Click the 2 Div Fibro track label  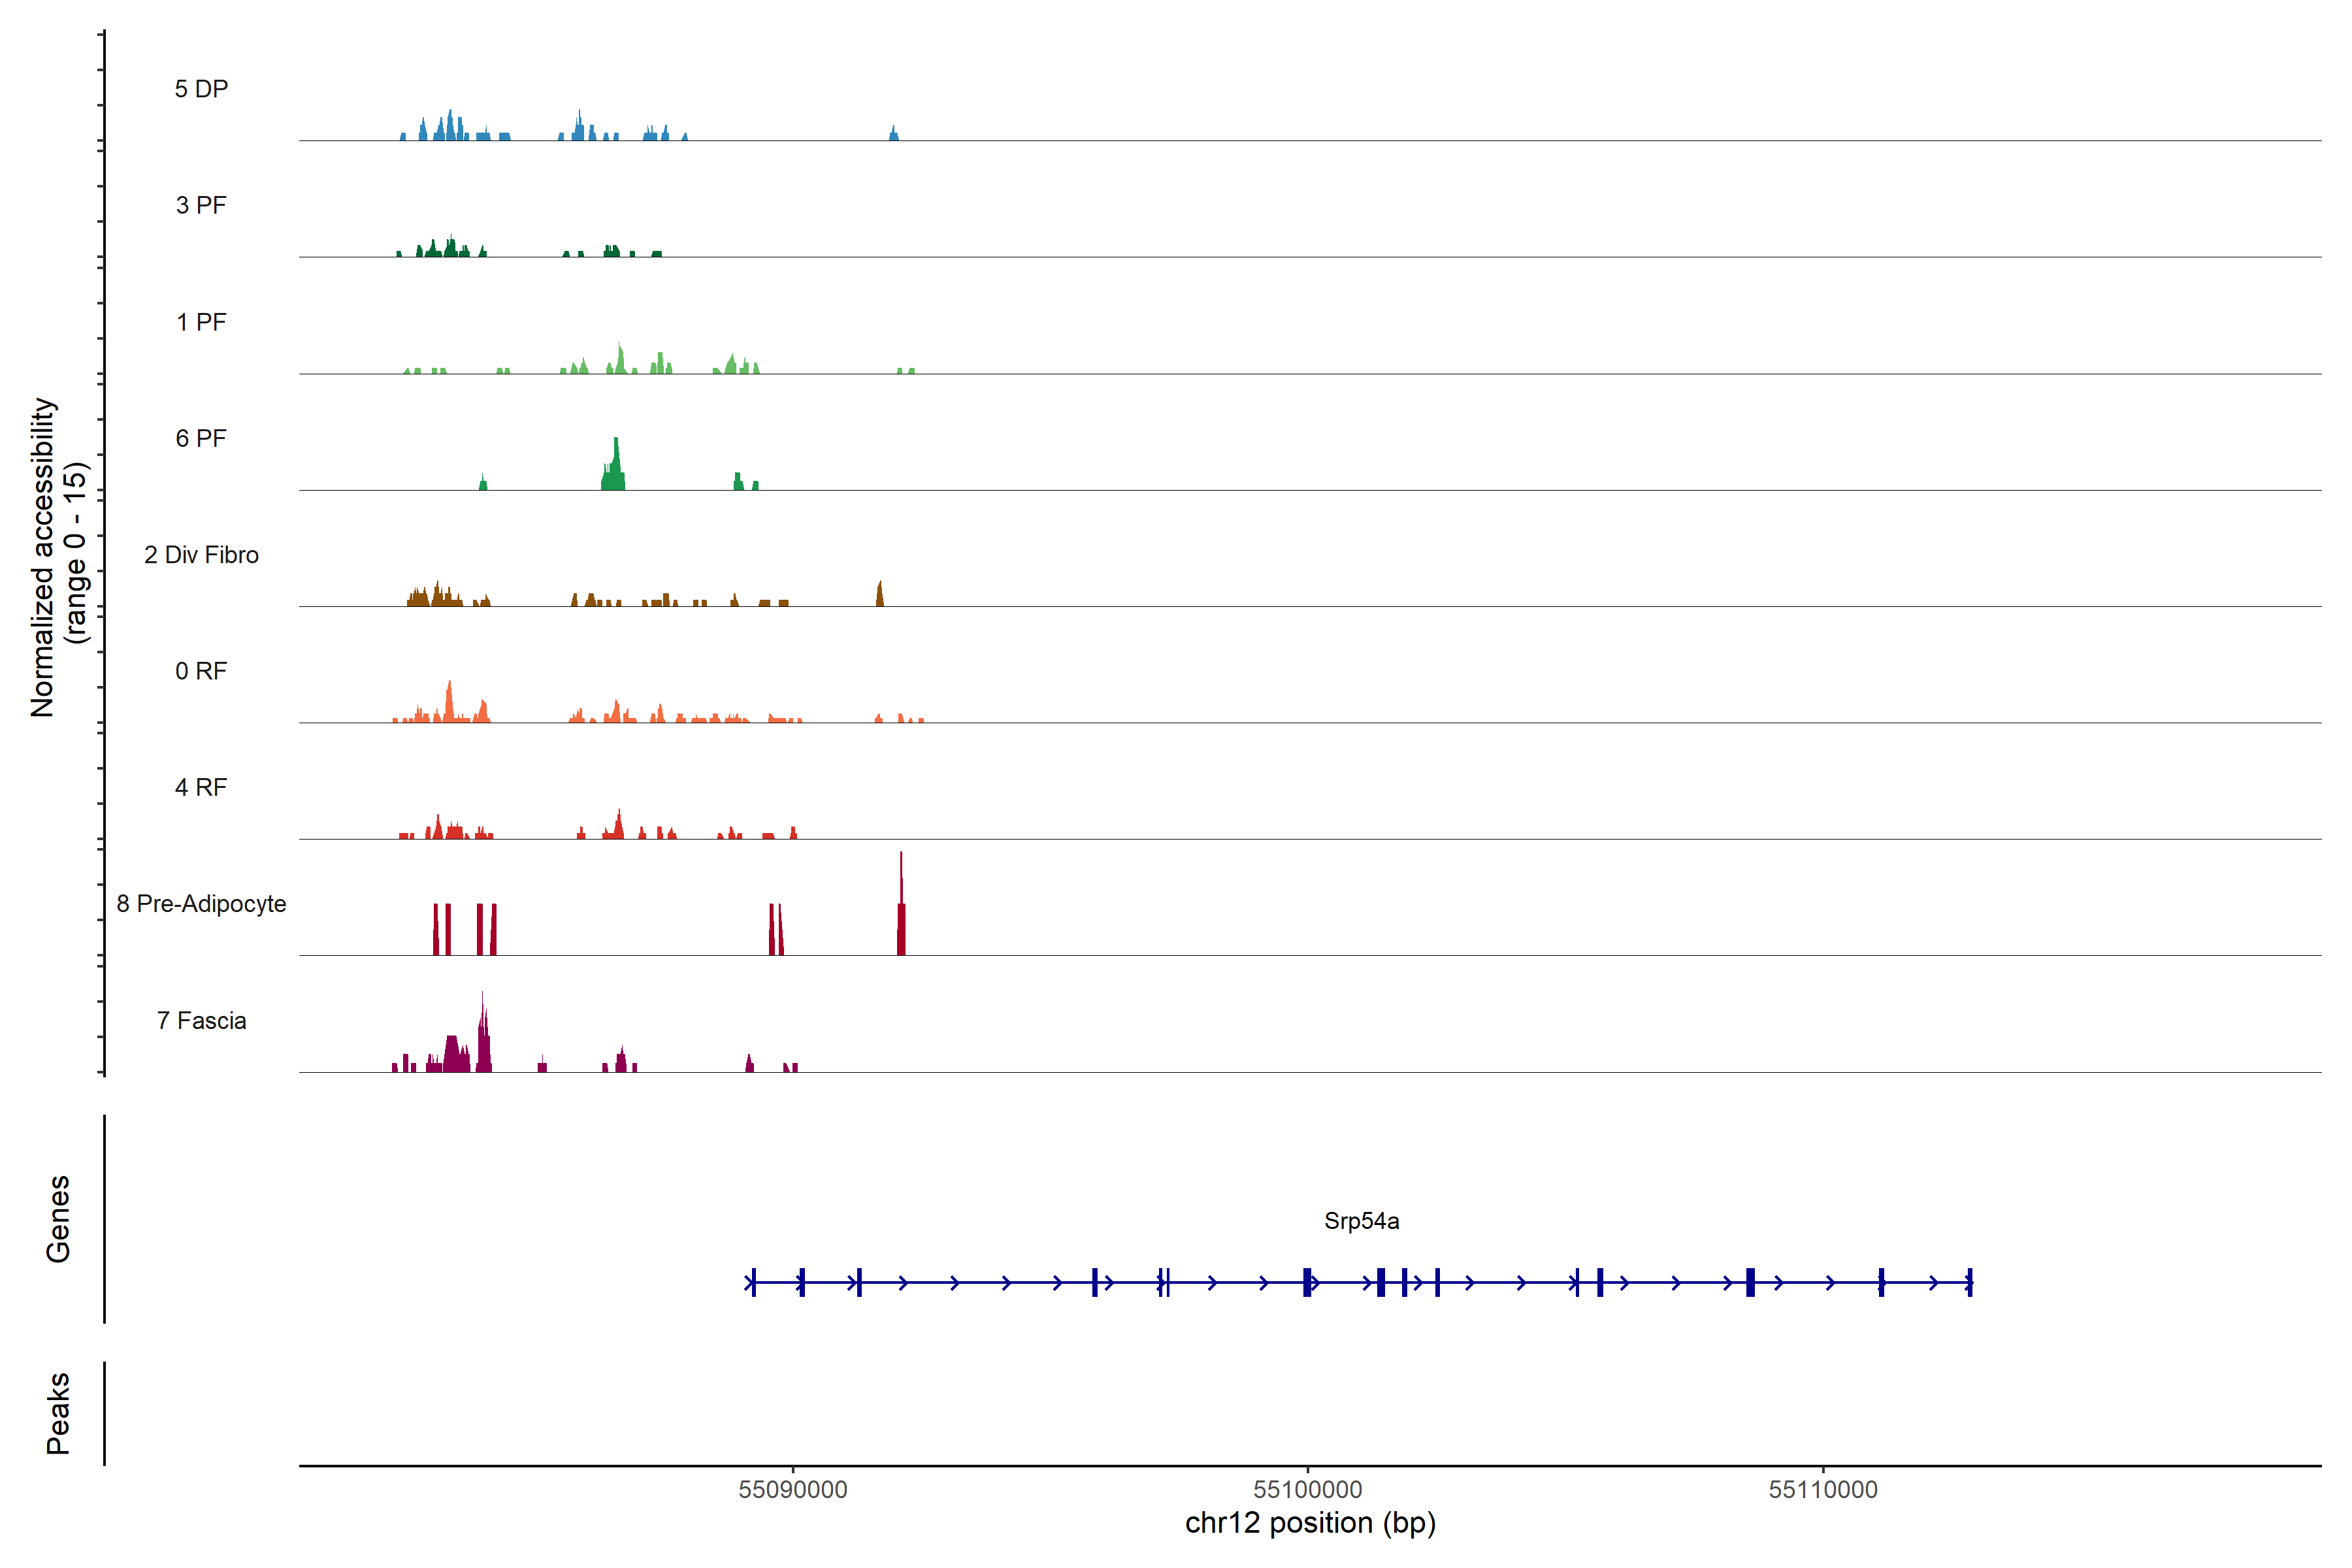(201, 555)
